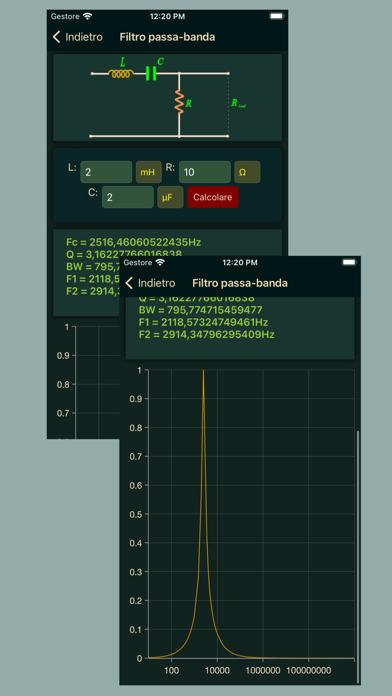392x696 pixels.
Task: Click the Wi-Fi icon in front window status bar
Action: coord(160,262)
